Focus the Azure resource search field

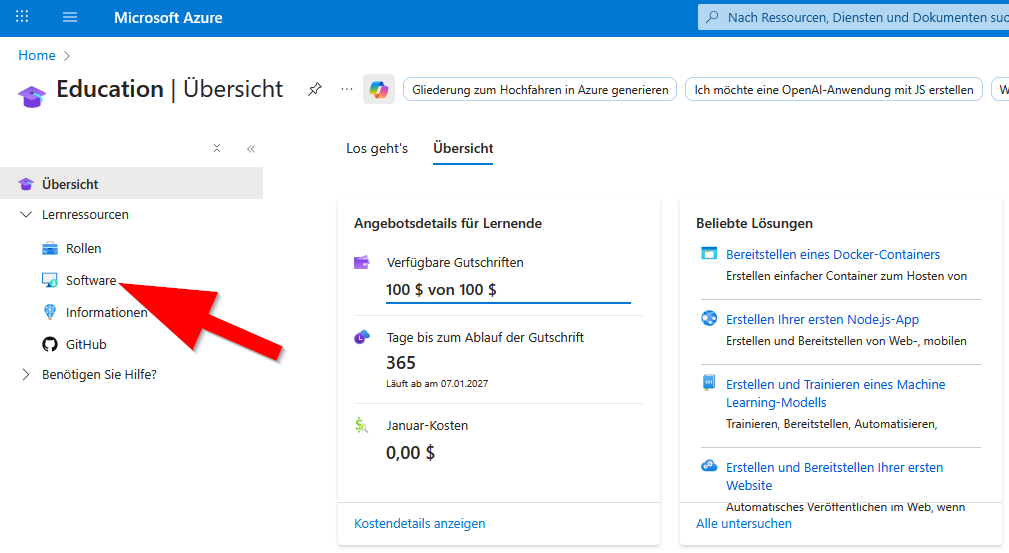(x=860, y=17)
